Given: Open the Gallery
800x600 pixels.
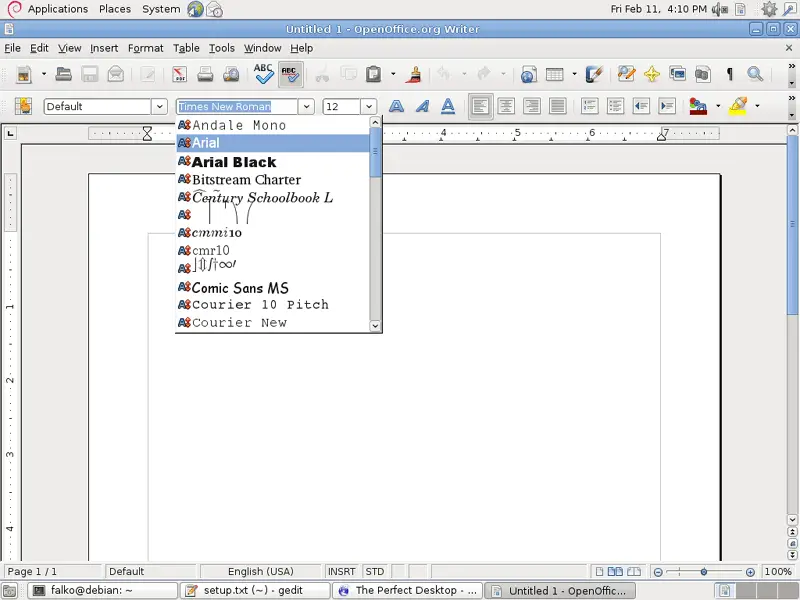Looking at the screenshot, I should [678, 74].
